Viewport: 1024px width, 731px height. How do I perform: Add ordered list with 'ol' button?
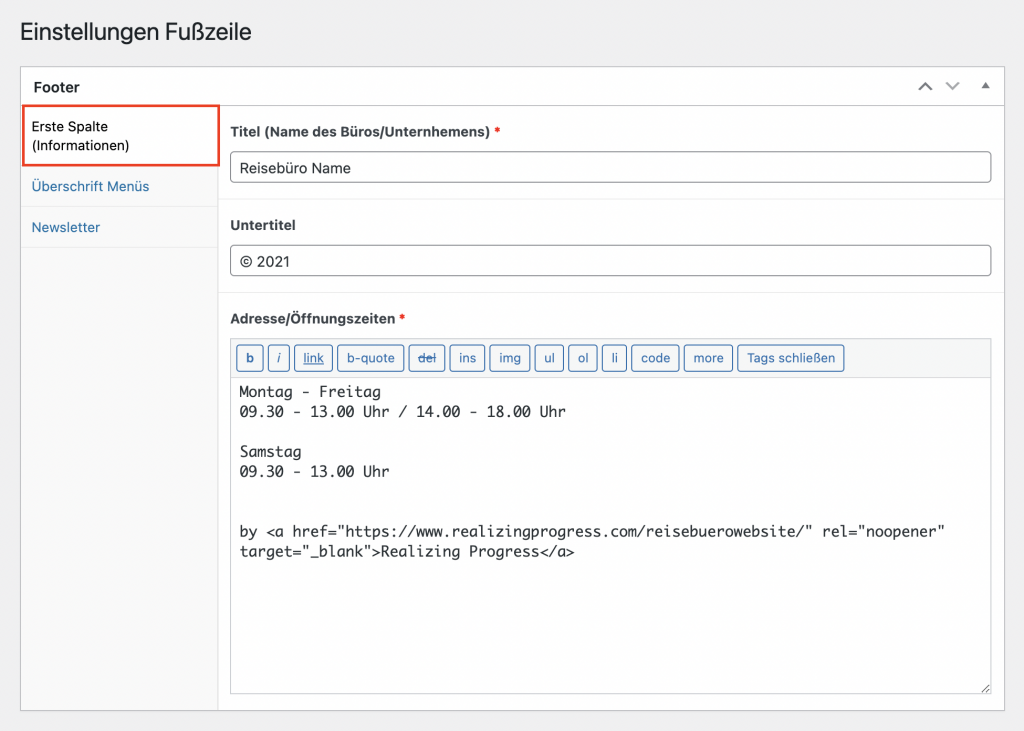(583, 358)
